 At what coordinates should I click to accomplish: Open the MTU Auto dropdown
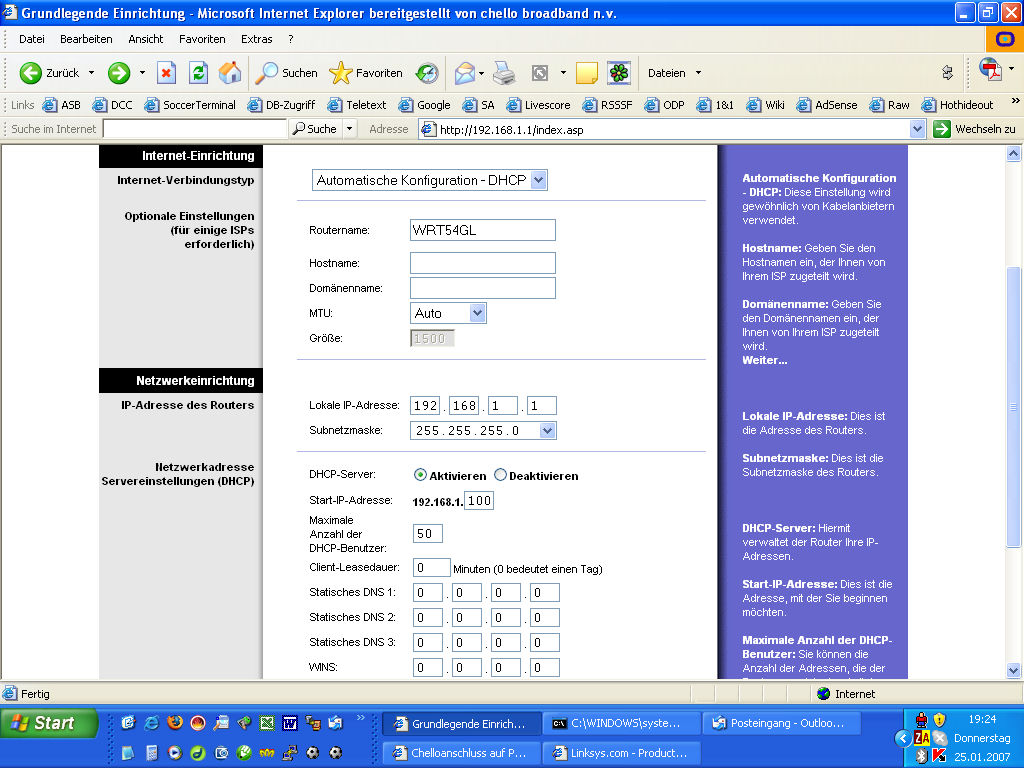point(448,313)
